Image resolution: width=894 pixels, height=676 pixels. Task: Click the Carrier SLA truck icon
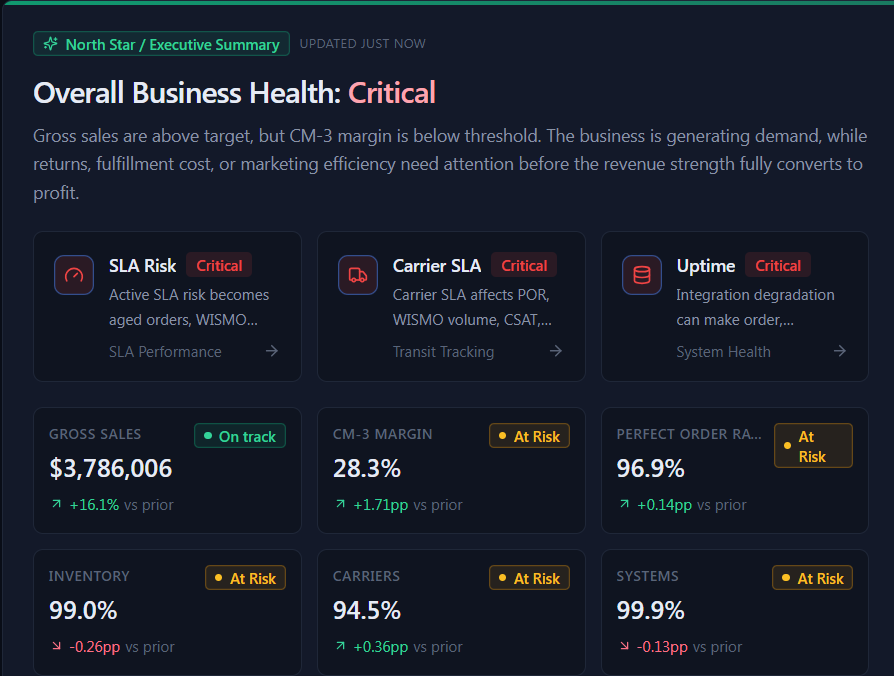[x=358, y=275]
